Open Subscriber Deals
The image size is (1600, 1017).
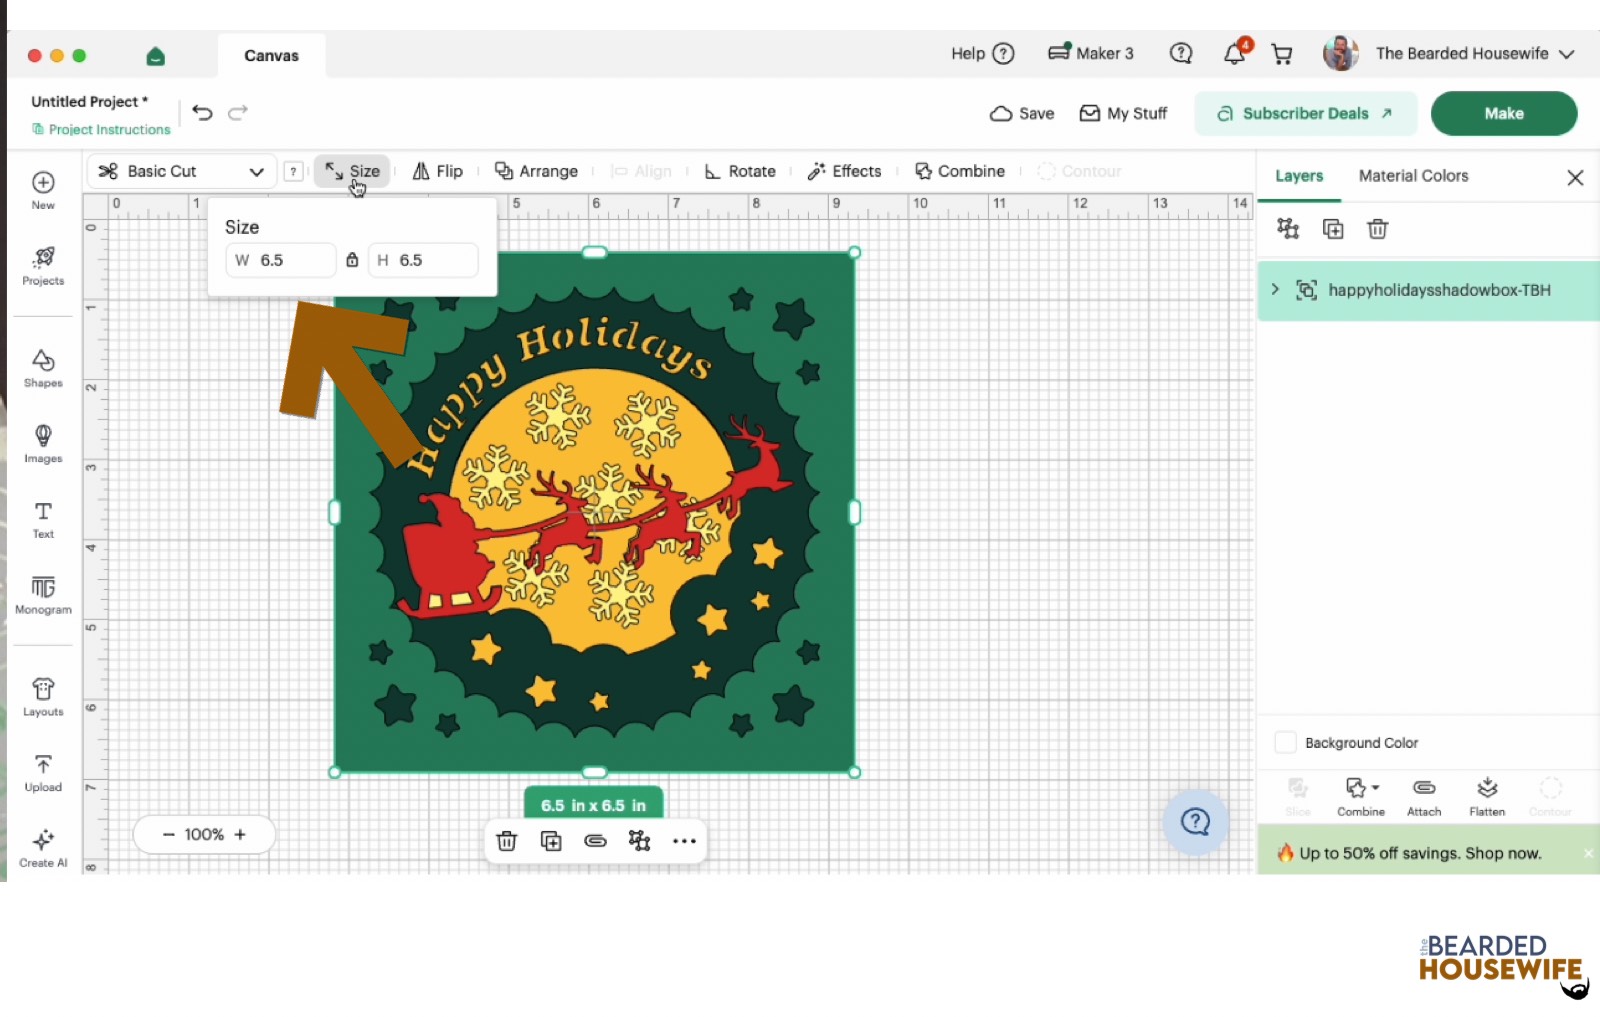coord(1306,113)
